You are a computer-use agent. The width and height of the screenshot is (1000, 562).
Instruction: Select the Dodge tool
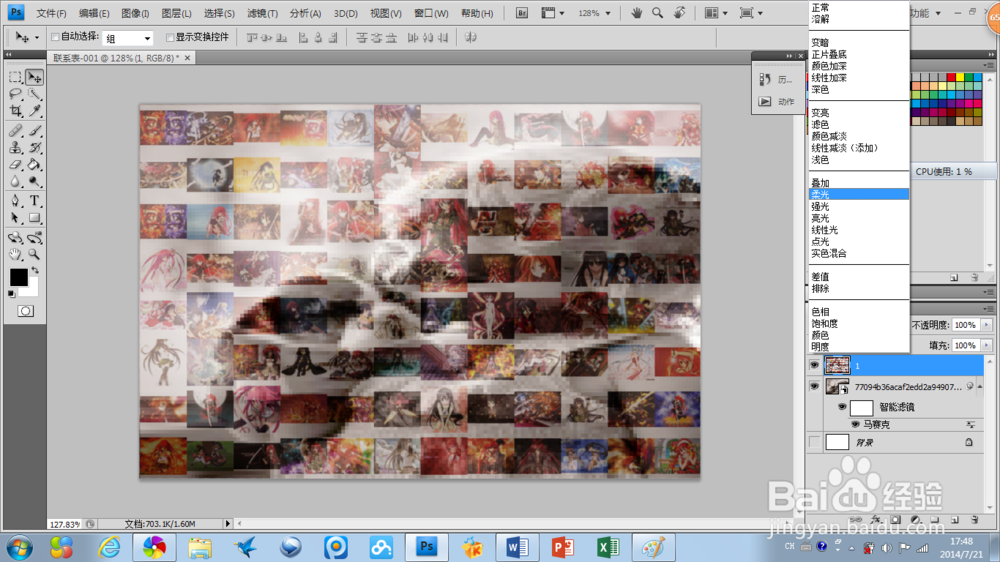coord(34,182)
